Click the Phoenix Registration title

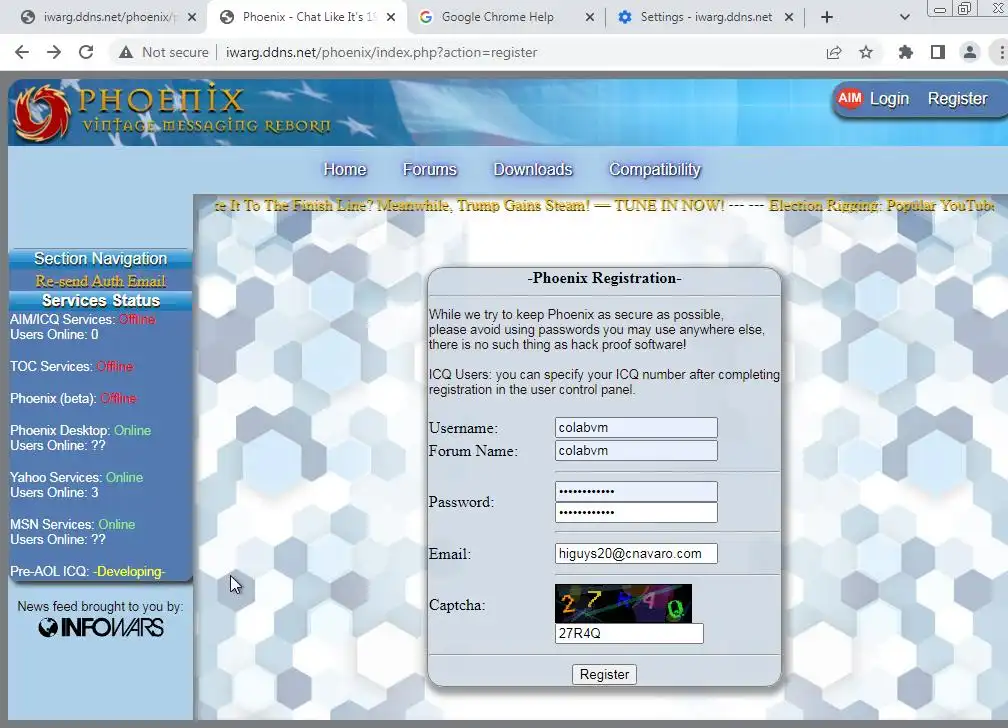click(604, 278)
